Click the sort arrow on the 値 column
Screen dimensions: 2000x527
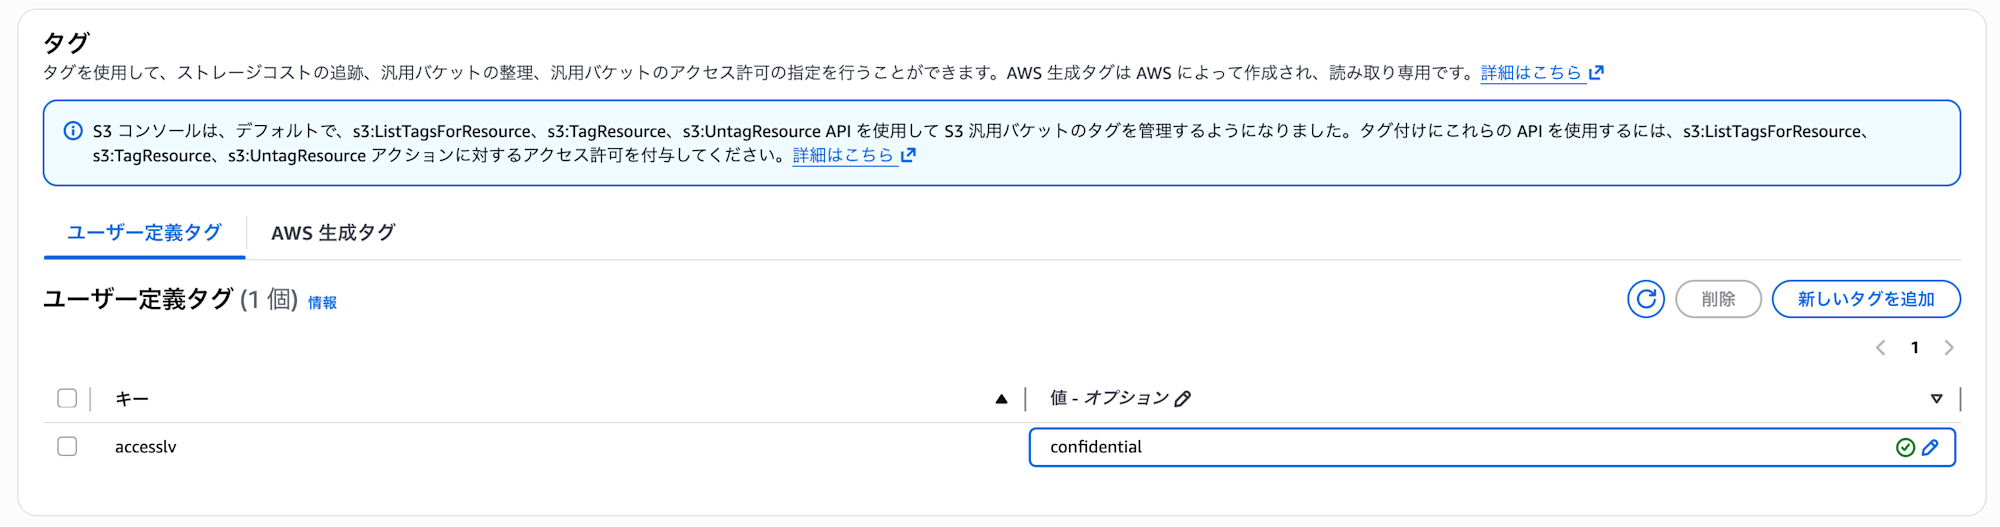click(1936, 399)
